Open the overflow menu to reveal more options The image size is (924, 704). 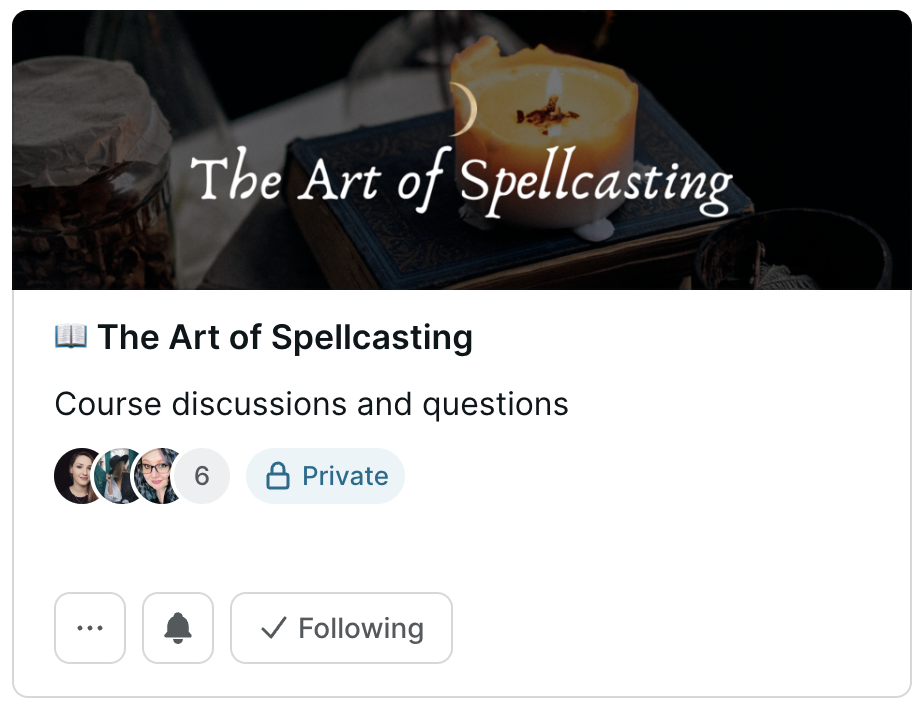90,628
